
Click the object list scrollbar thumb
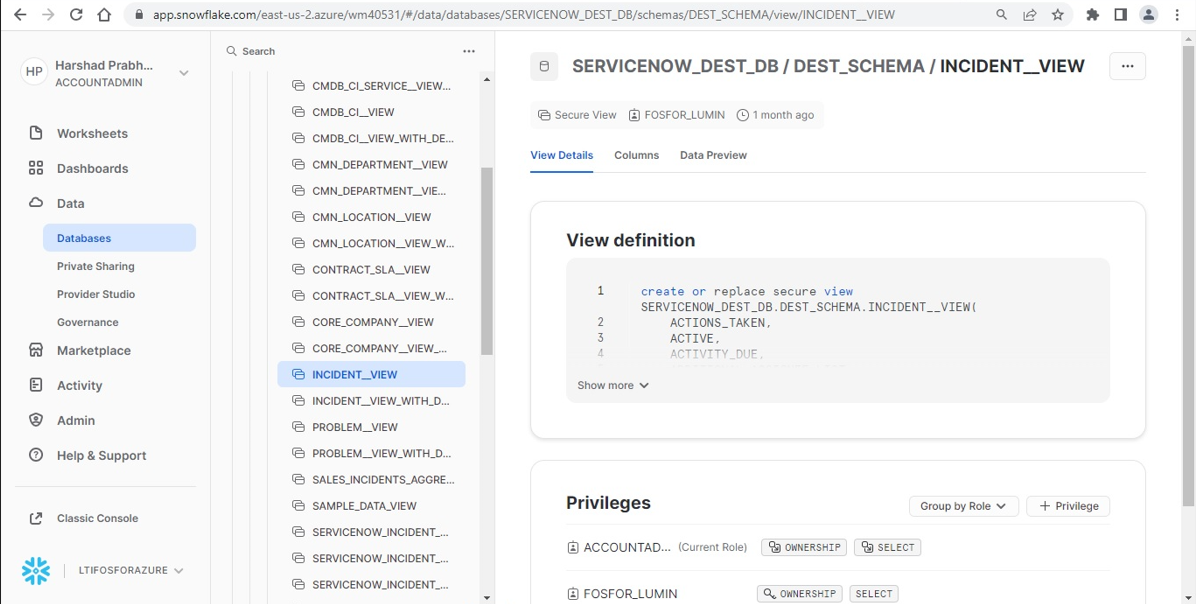coord(487,260)
